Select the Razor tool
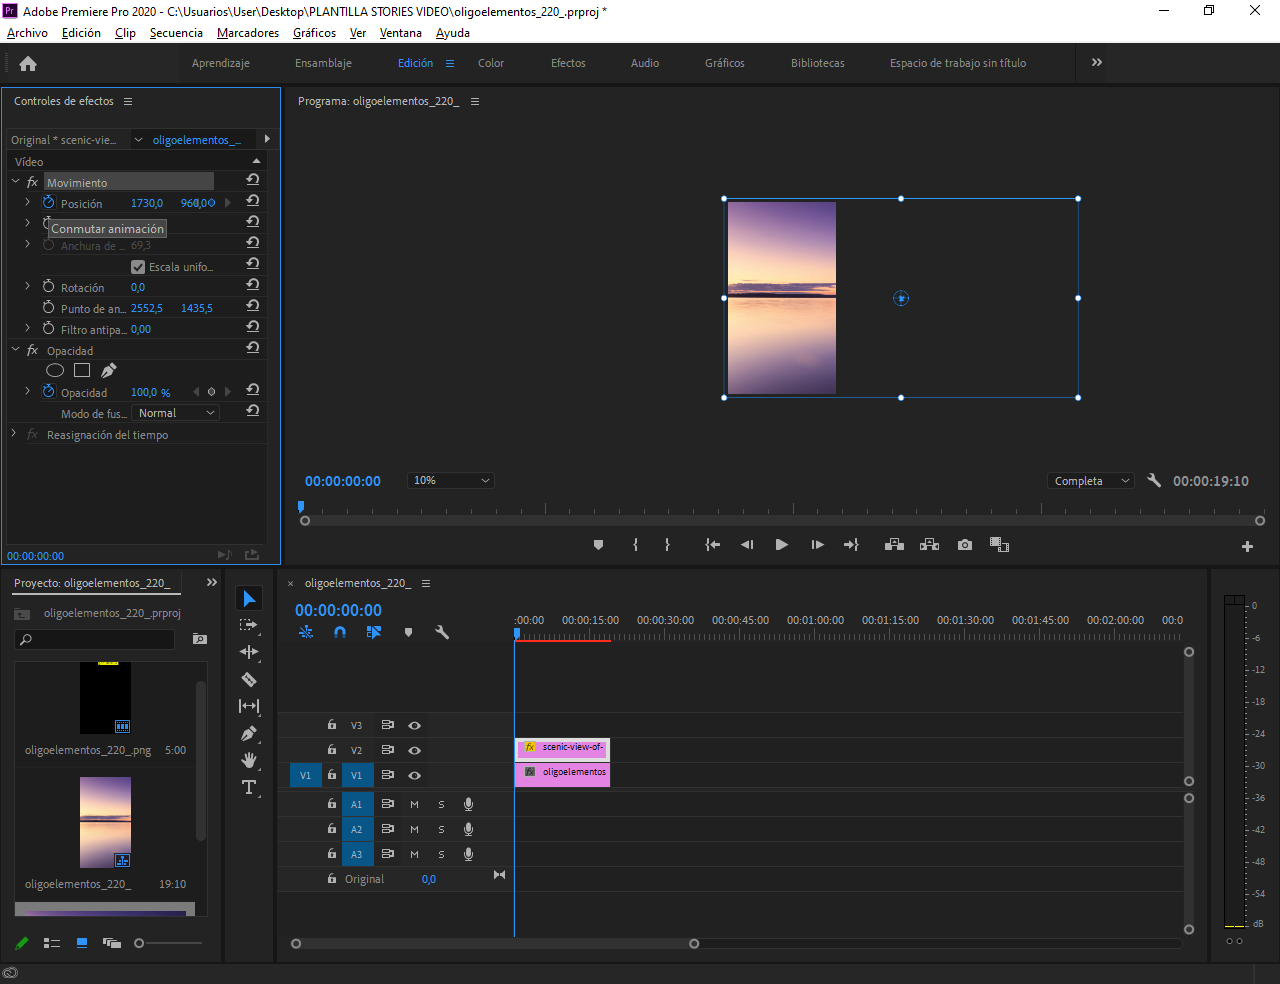1280x984 pixels. [x=249, y=680]
